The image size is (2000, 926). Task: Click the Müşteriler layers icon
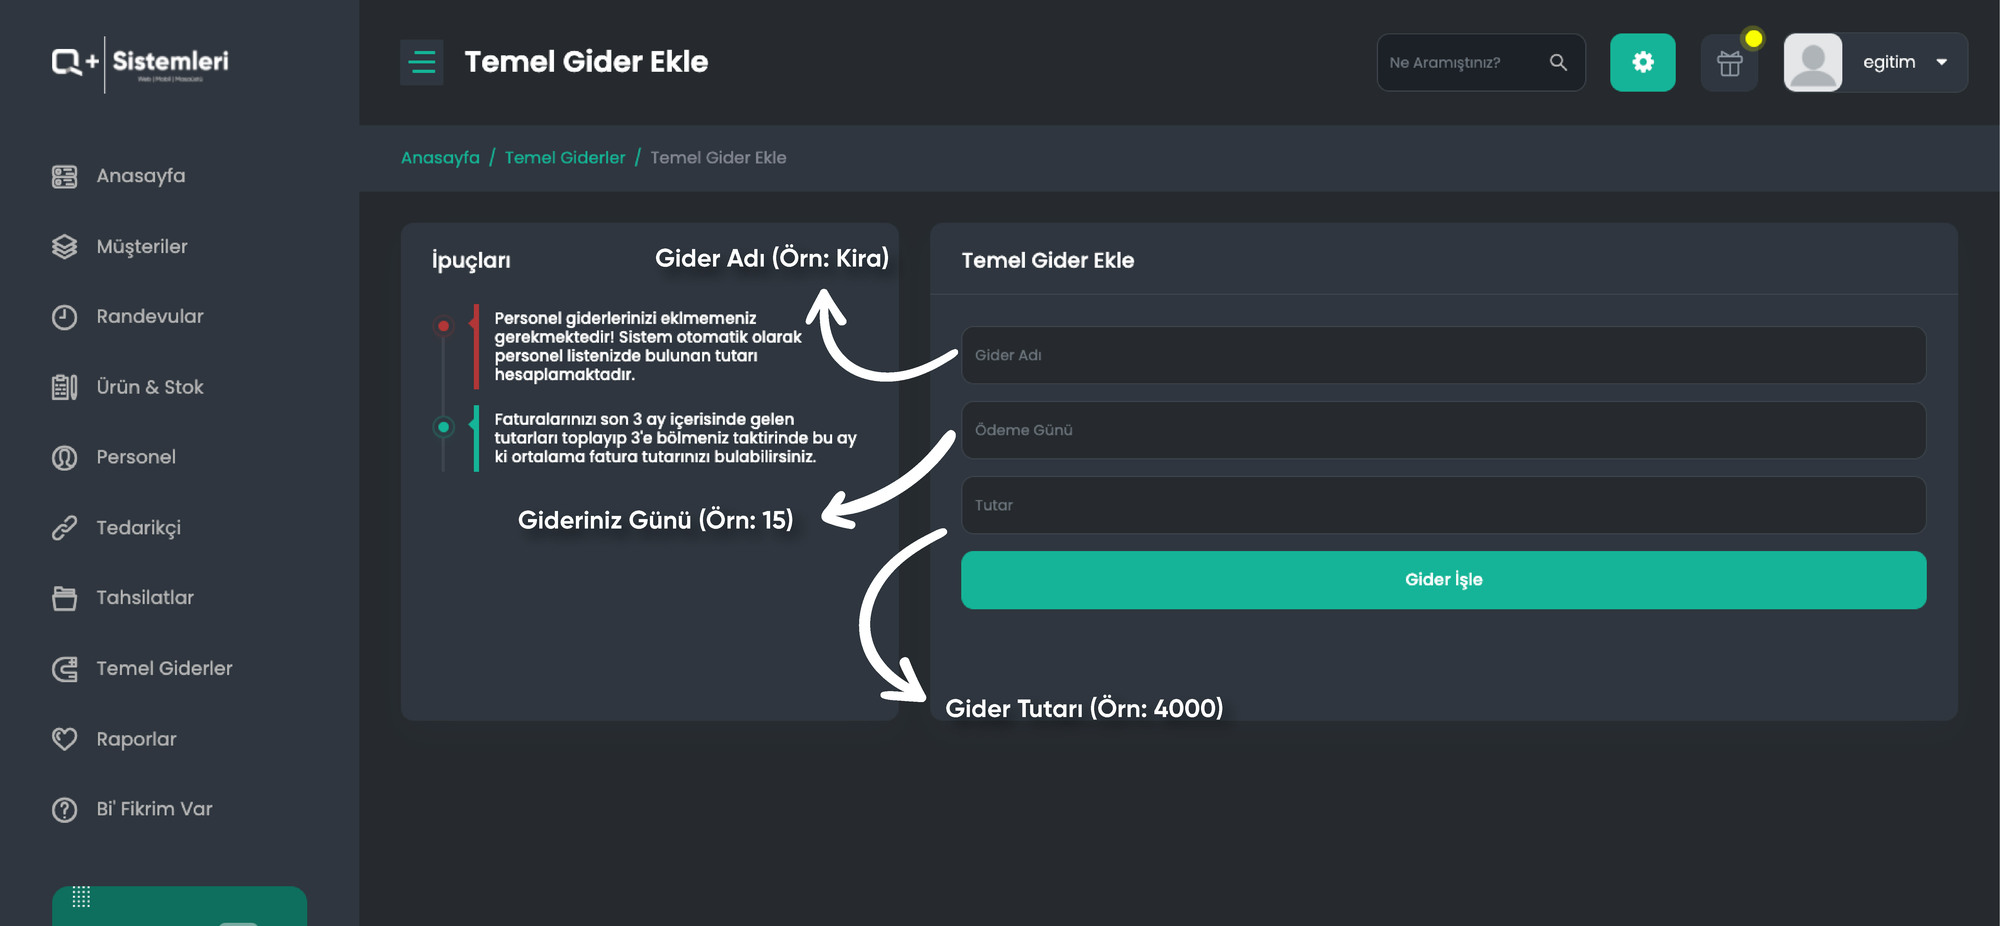pyautogui.click(x=64, y=247)
